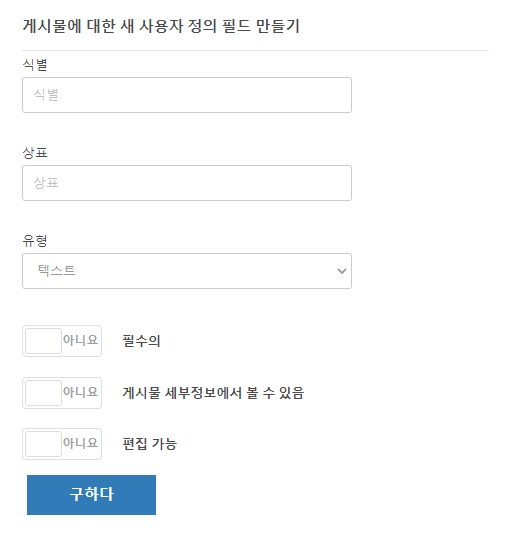Image resolution: width=527 pixels, height=534 pixels.
Task: Click the white knob of the 편집 가능 switch
Action: 43,444
